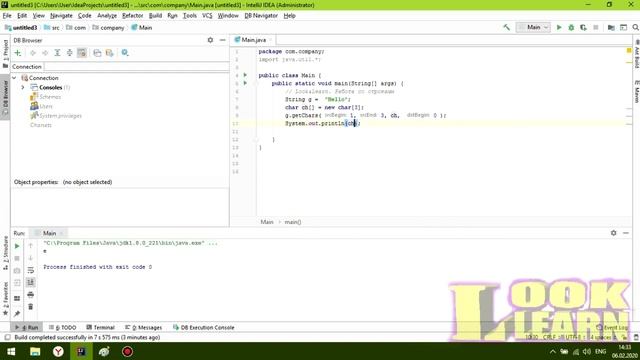
Task: Open the Structure side tool window
Action: [5, 253]
